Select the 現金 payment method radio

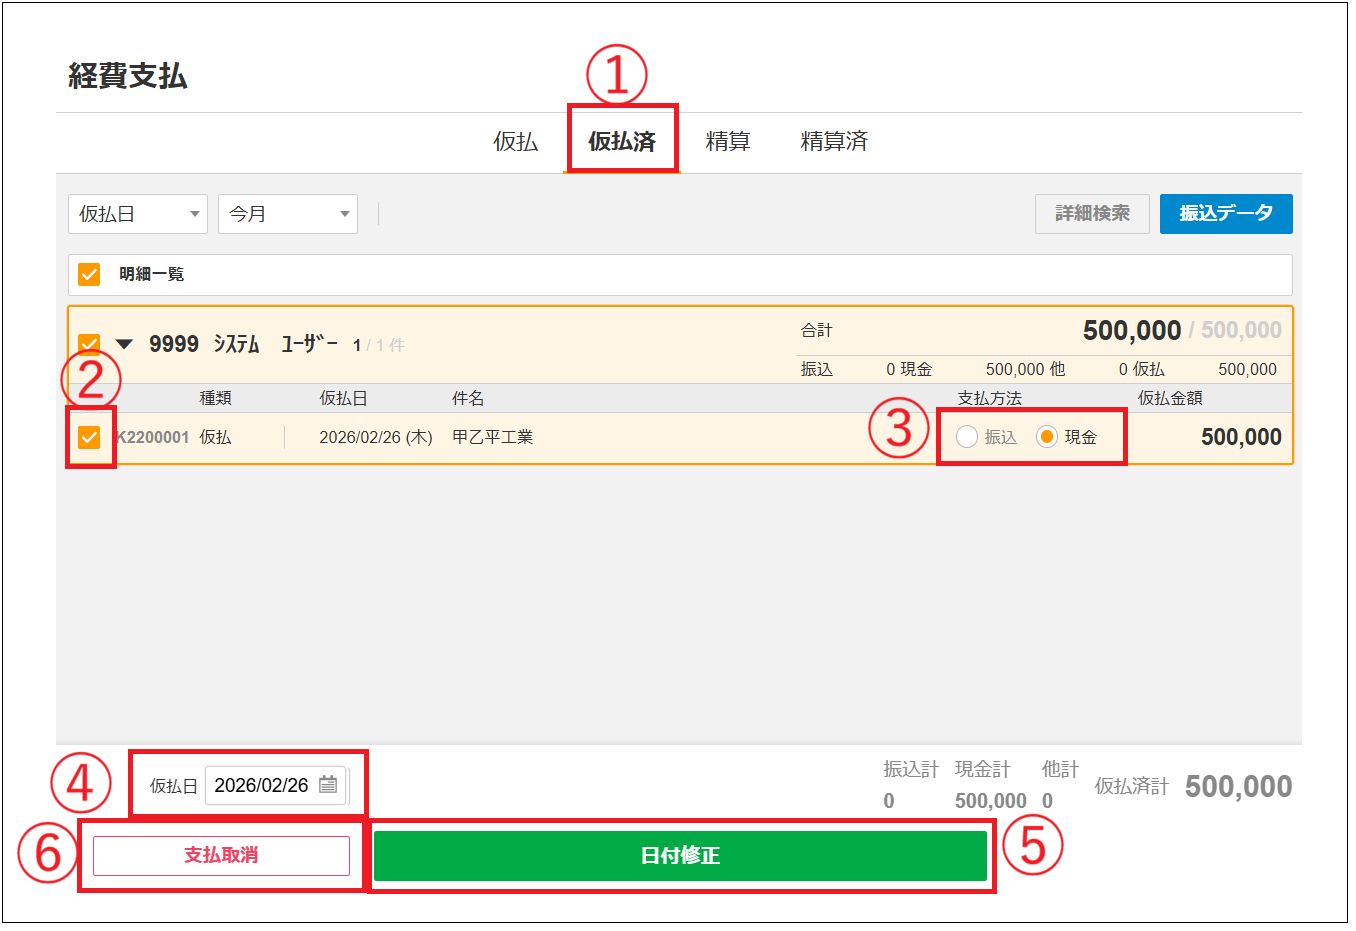(x=1047, y=437)
